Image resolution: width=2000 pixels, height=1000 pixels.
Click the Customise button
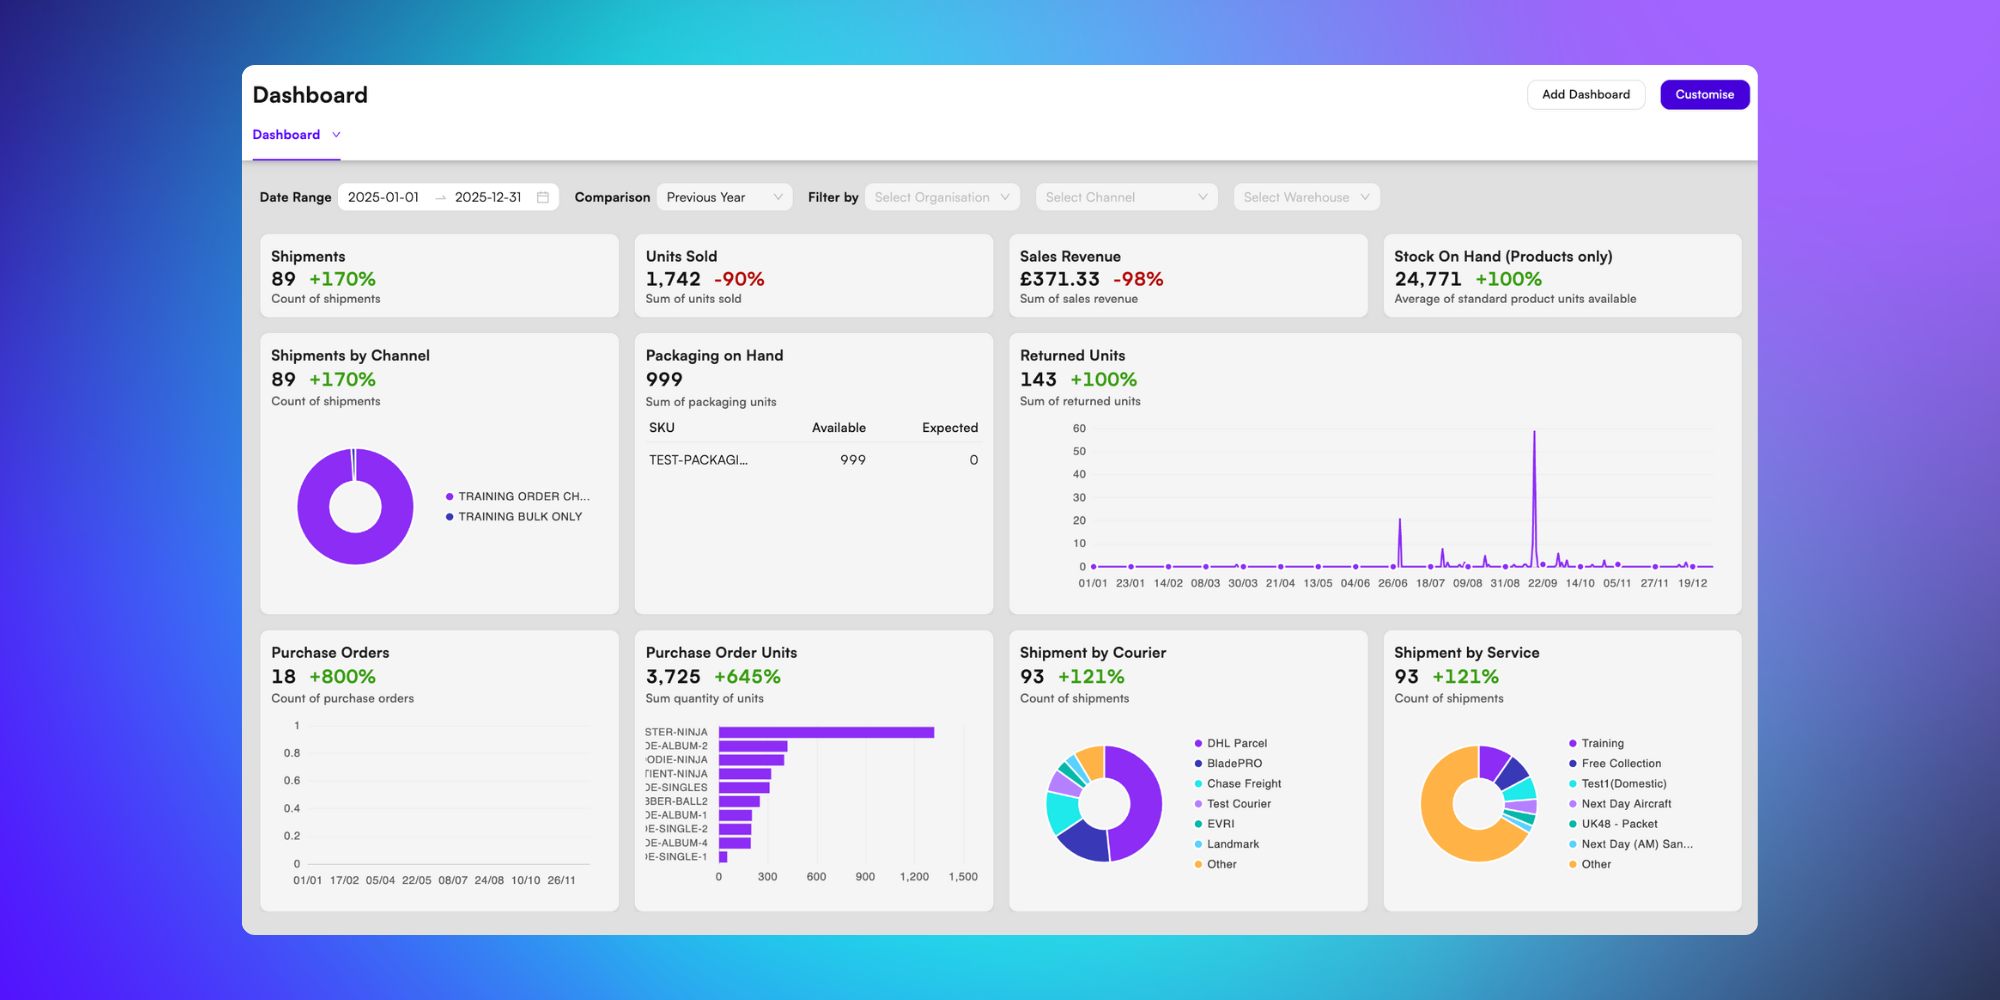pos(1705,95)
